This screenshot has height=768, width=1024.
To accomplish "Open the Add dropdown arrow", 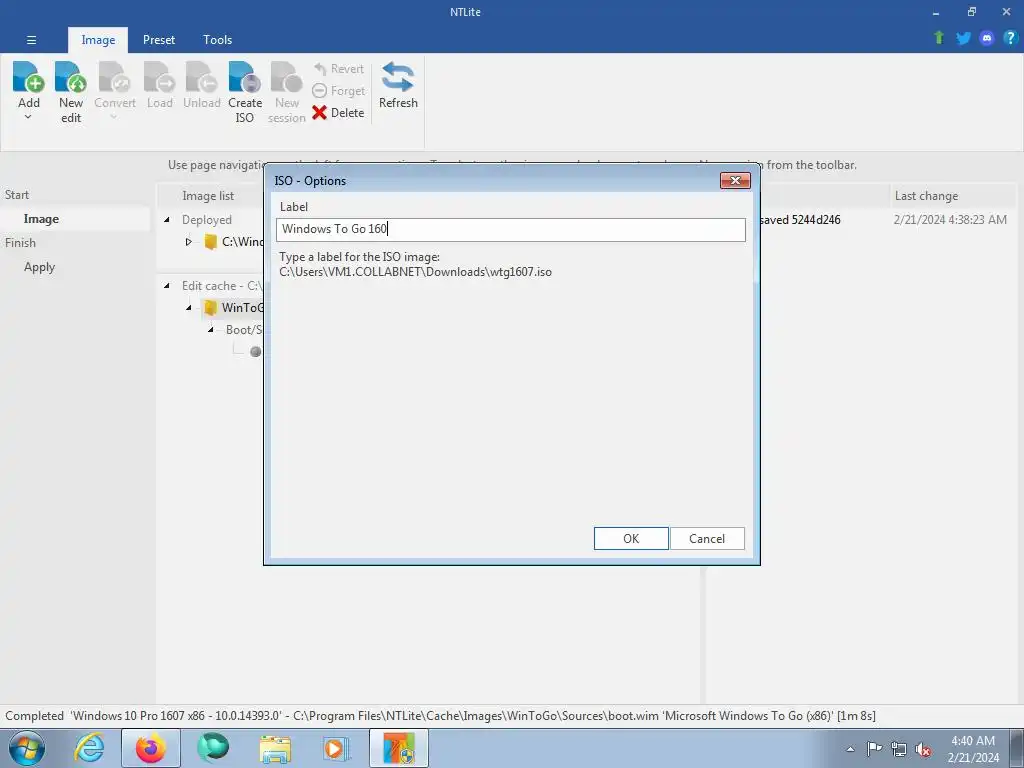I will point(28,118).
